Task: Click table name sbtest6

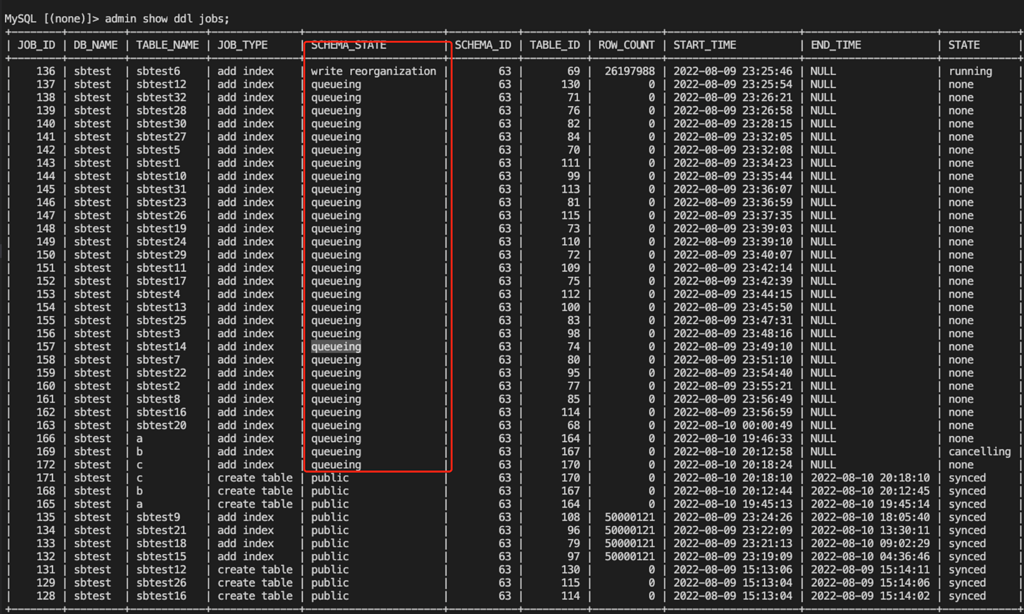Action: tap(158, 72)
